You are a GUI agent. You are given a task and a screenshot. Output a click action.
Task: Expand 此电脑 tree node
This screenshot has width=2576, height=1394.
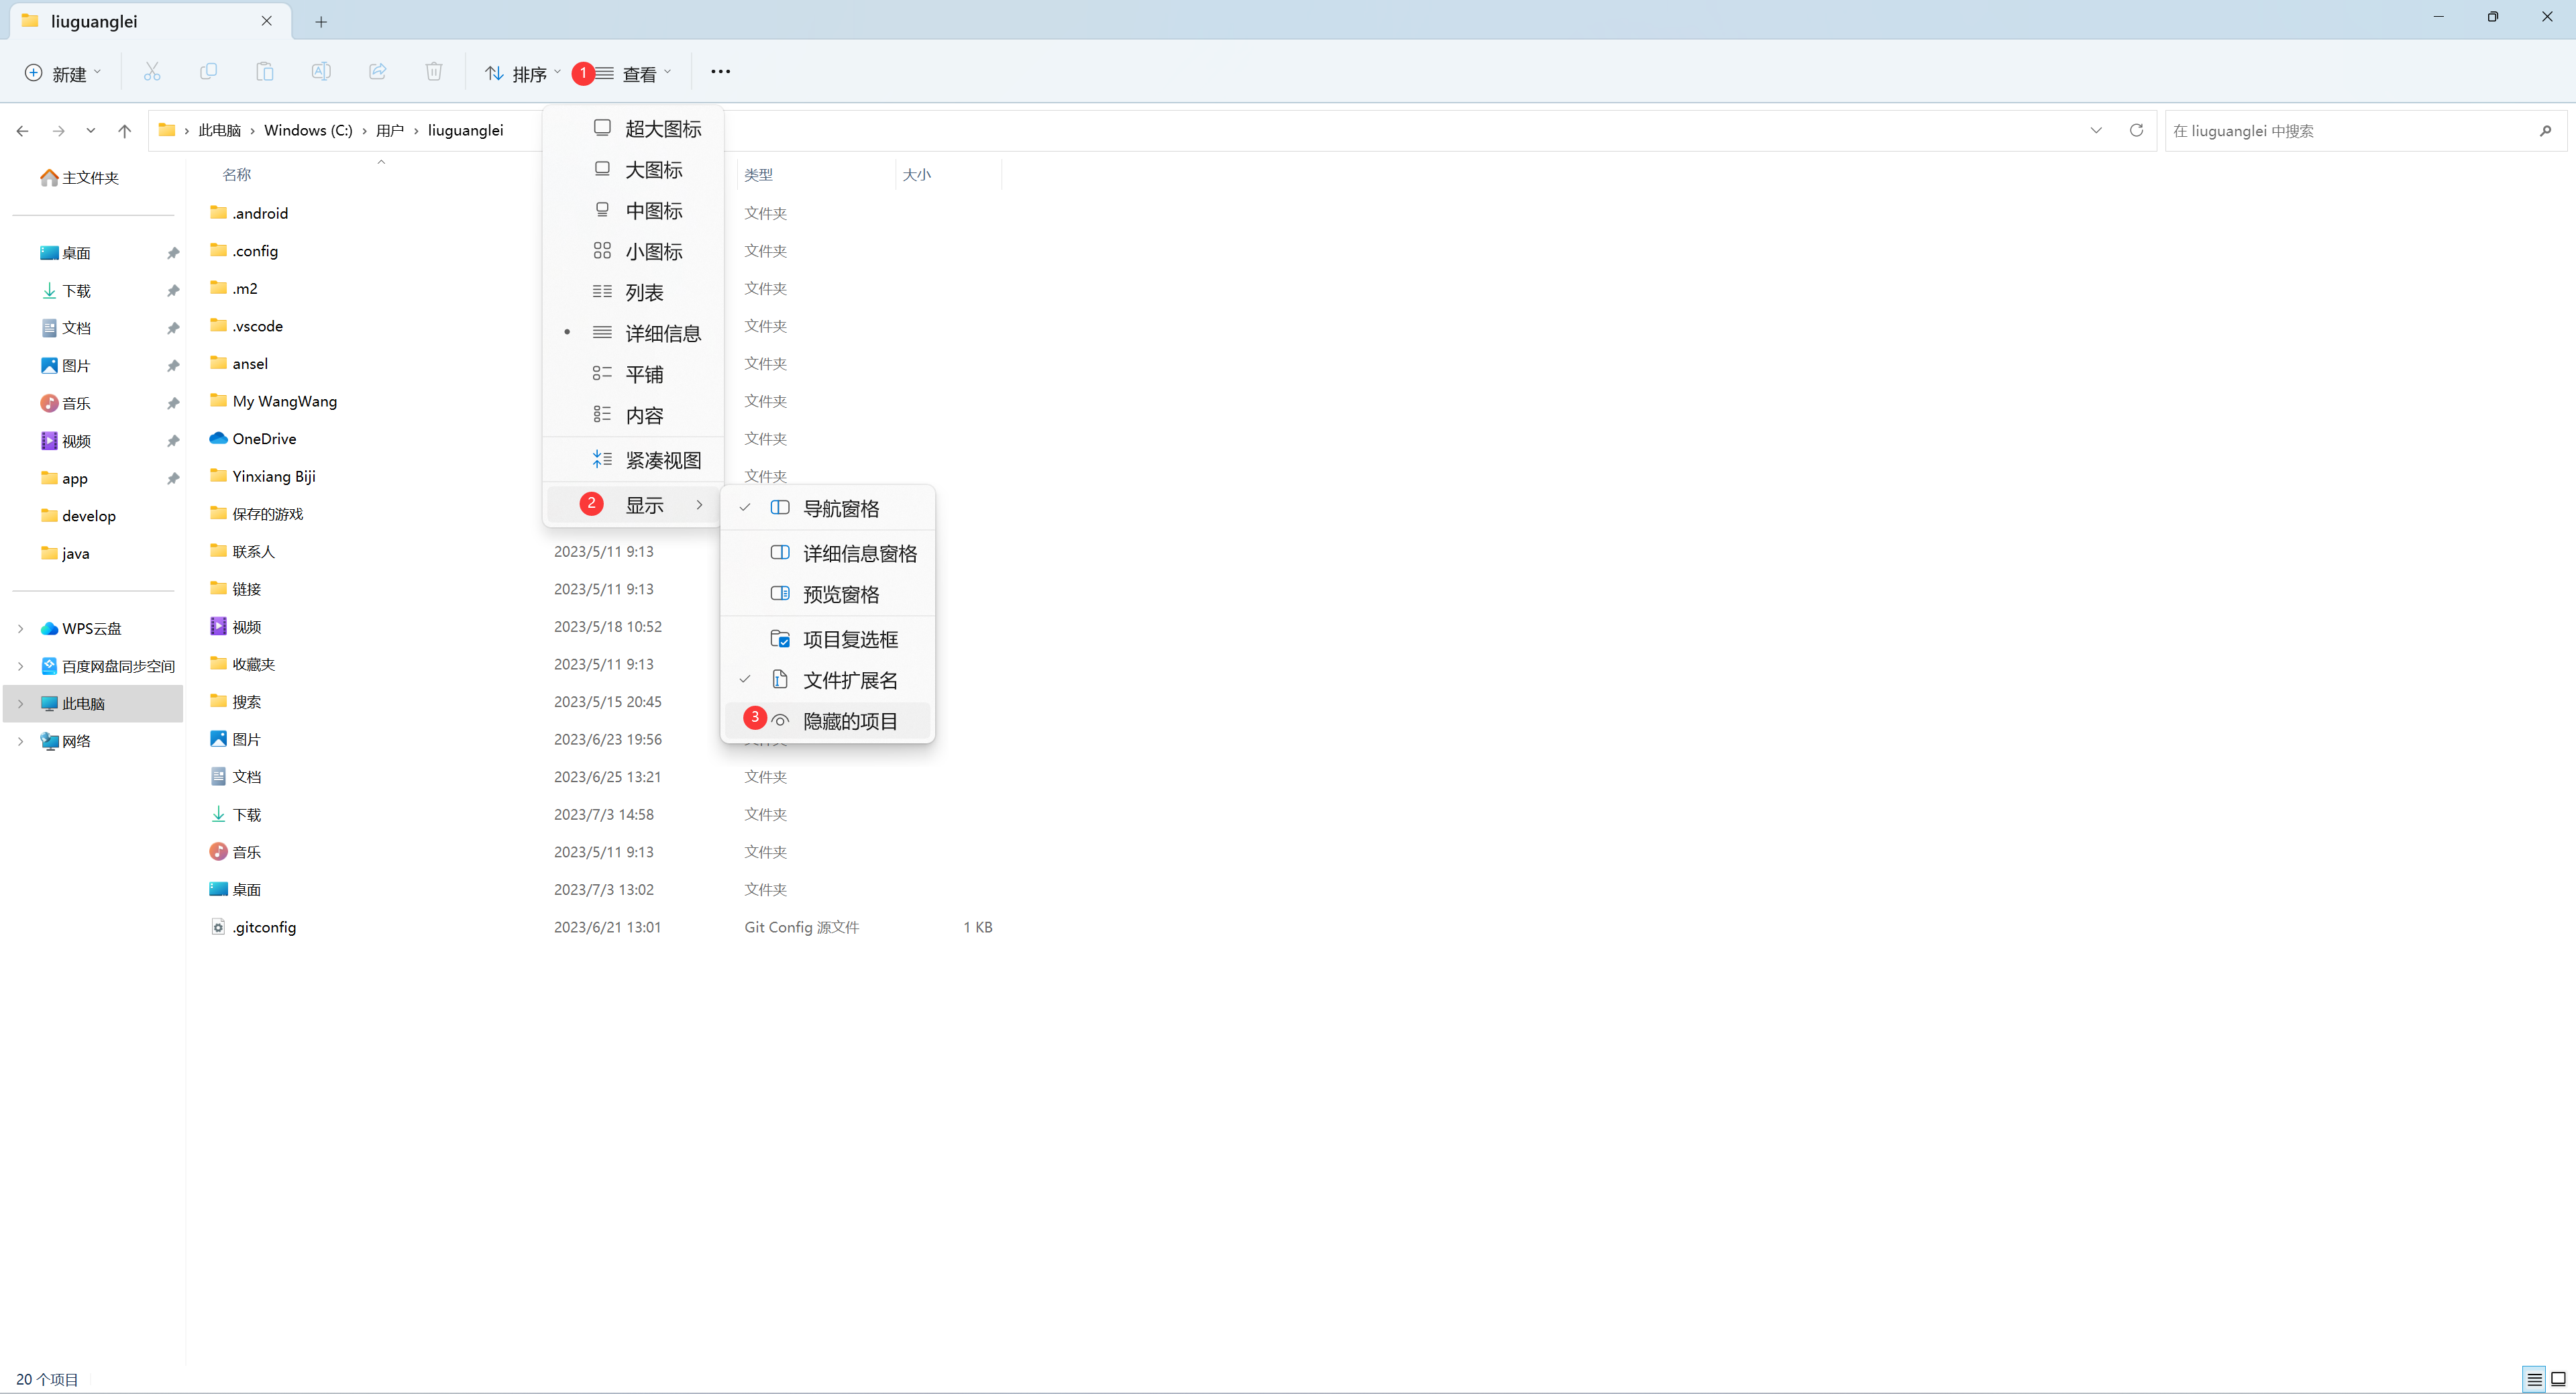20,704
